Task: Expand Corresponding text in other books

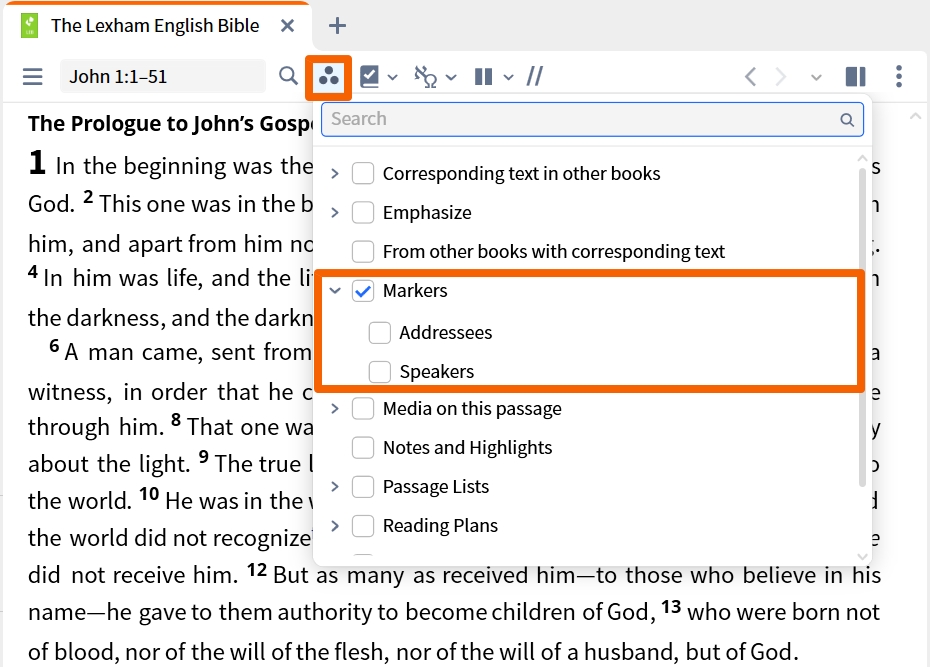Action: point(335,174)
